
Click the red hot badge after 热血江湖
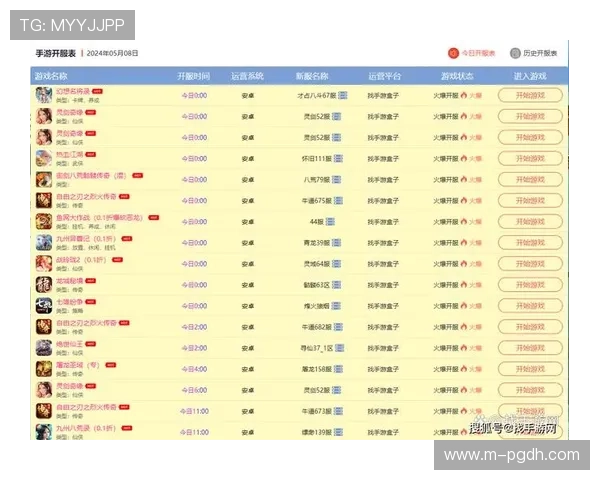[x=91, y=155]
